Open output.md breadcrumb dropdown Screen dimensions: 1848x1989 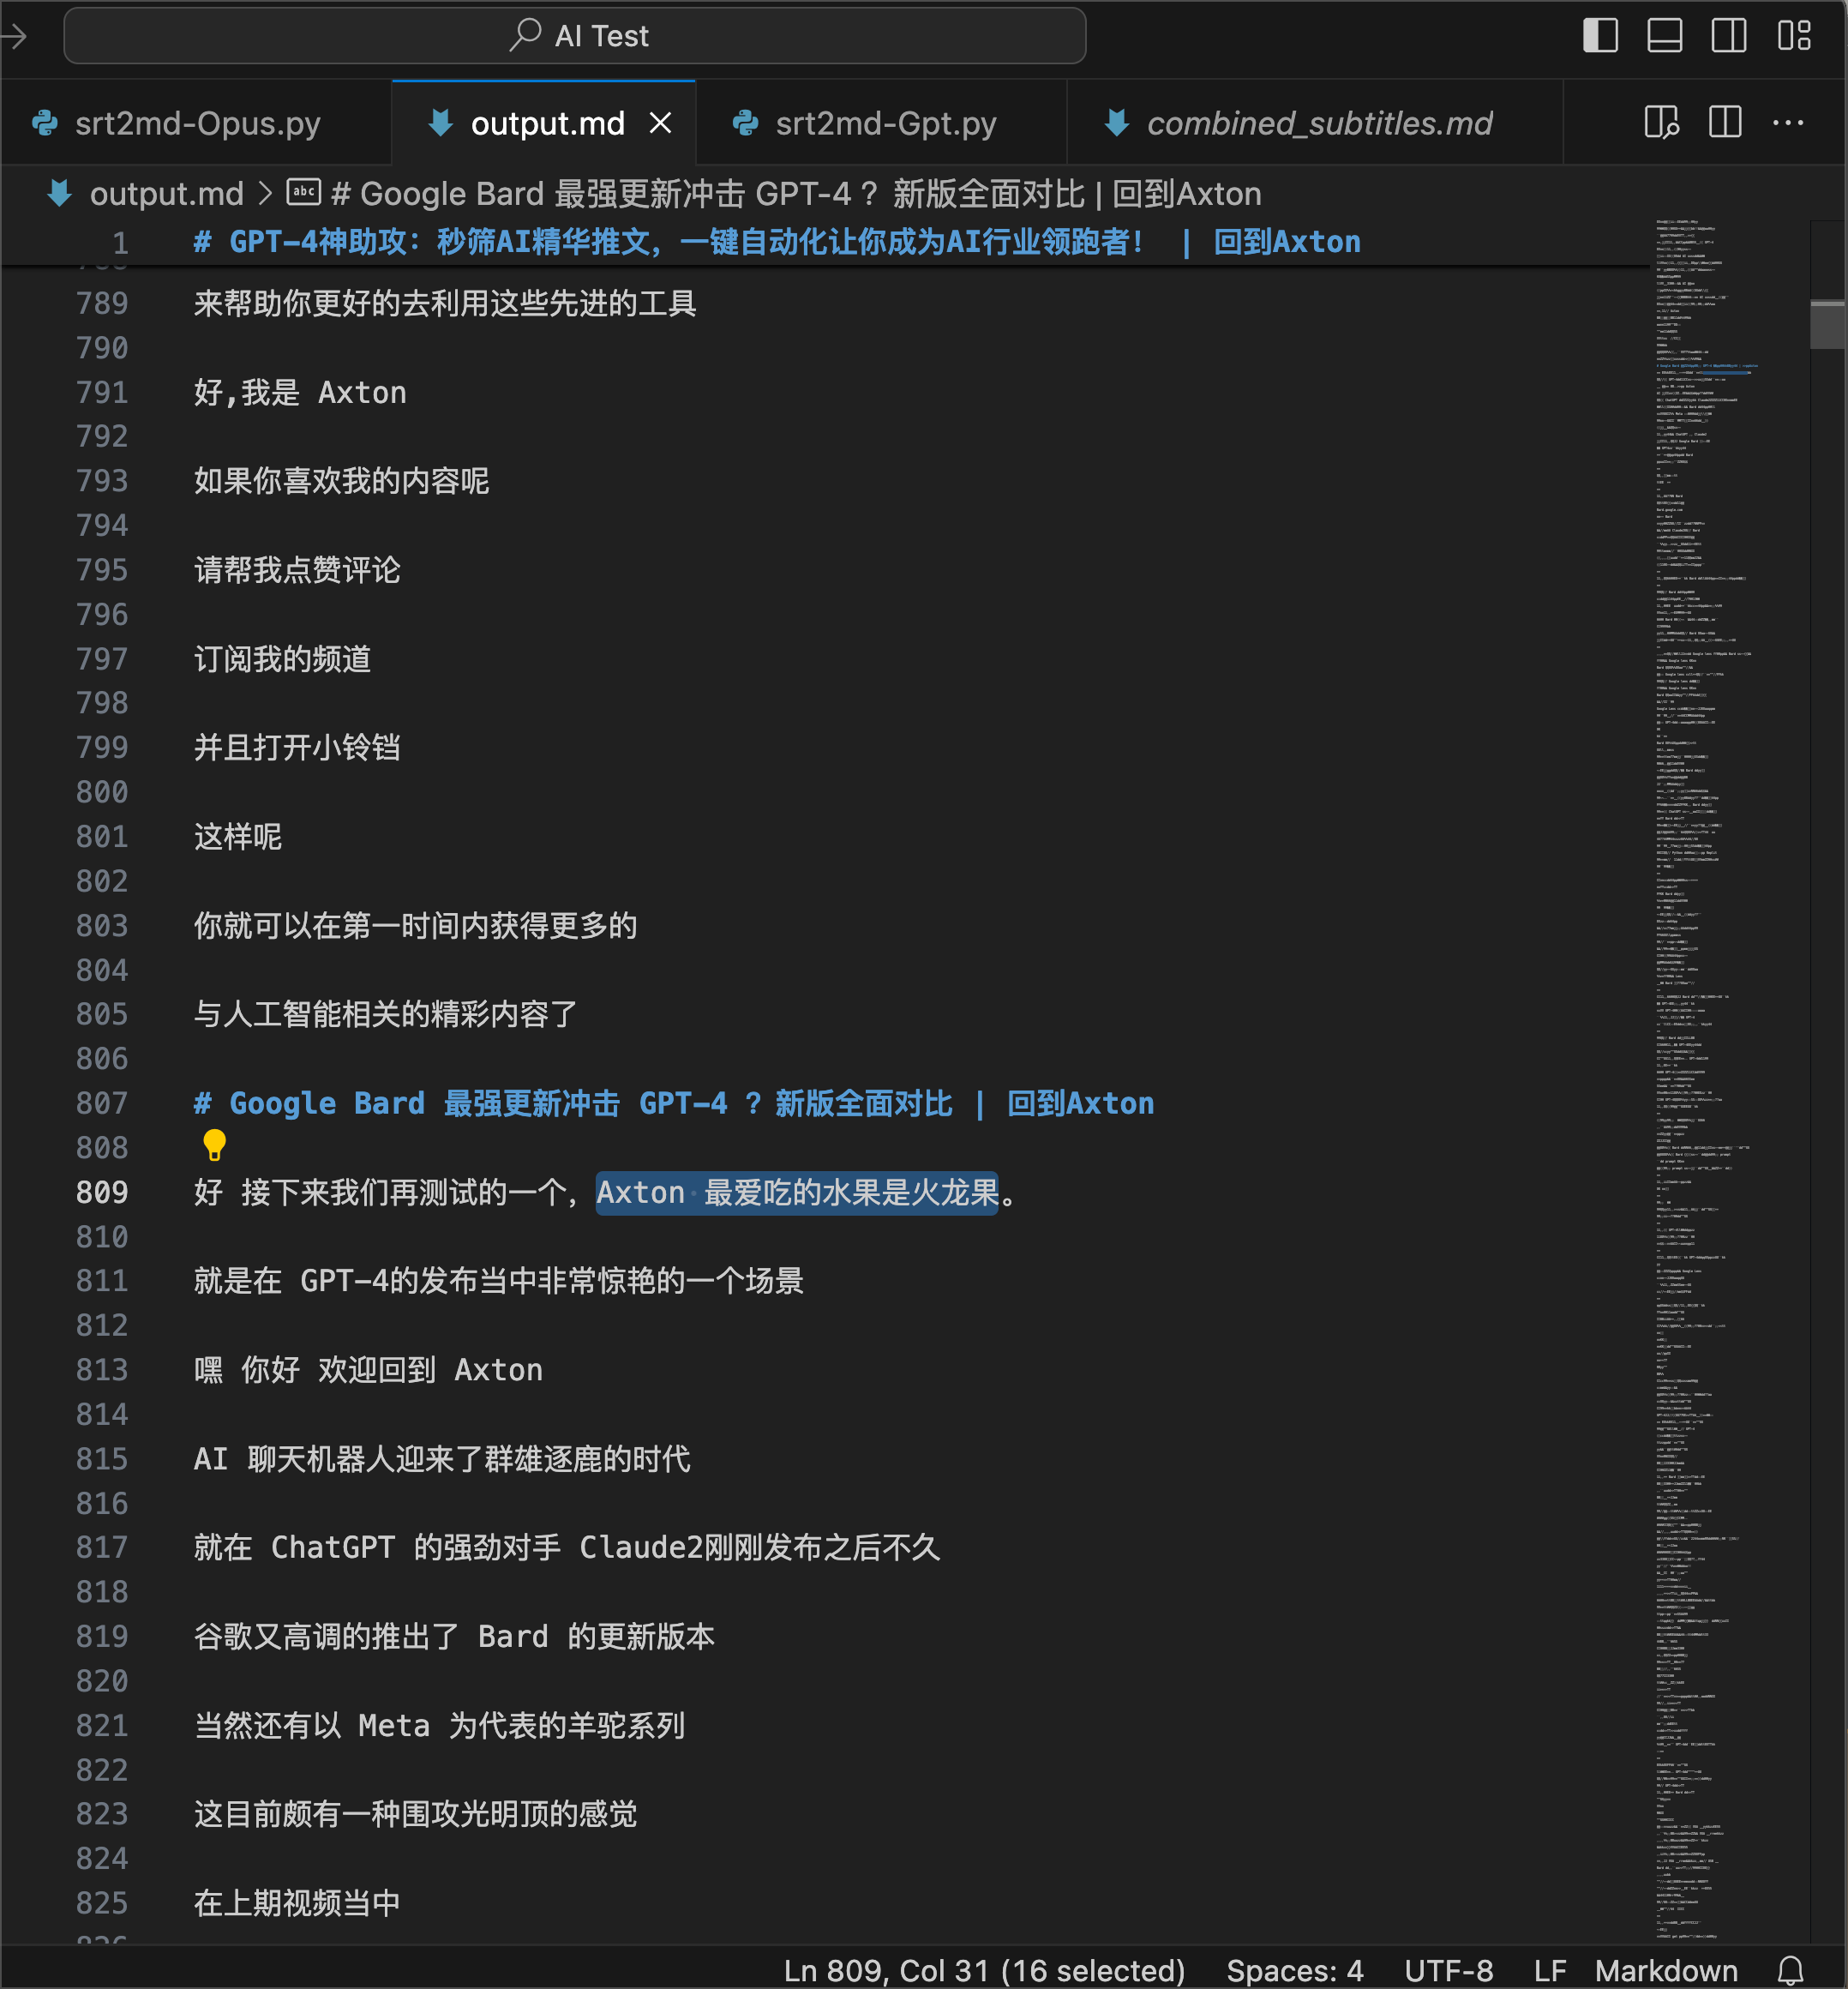pos(166,193)
